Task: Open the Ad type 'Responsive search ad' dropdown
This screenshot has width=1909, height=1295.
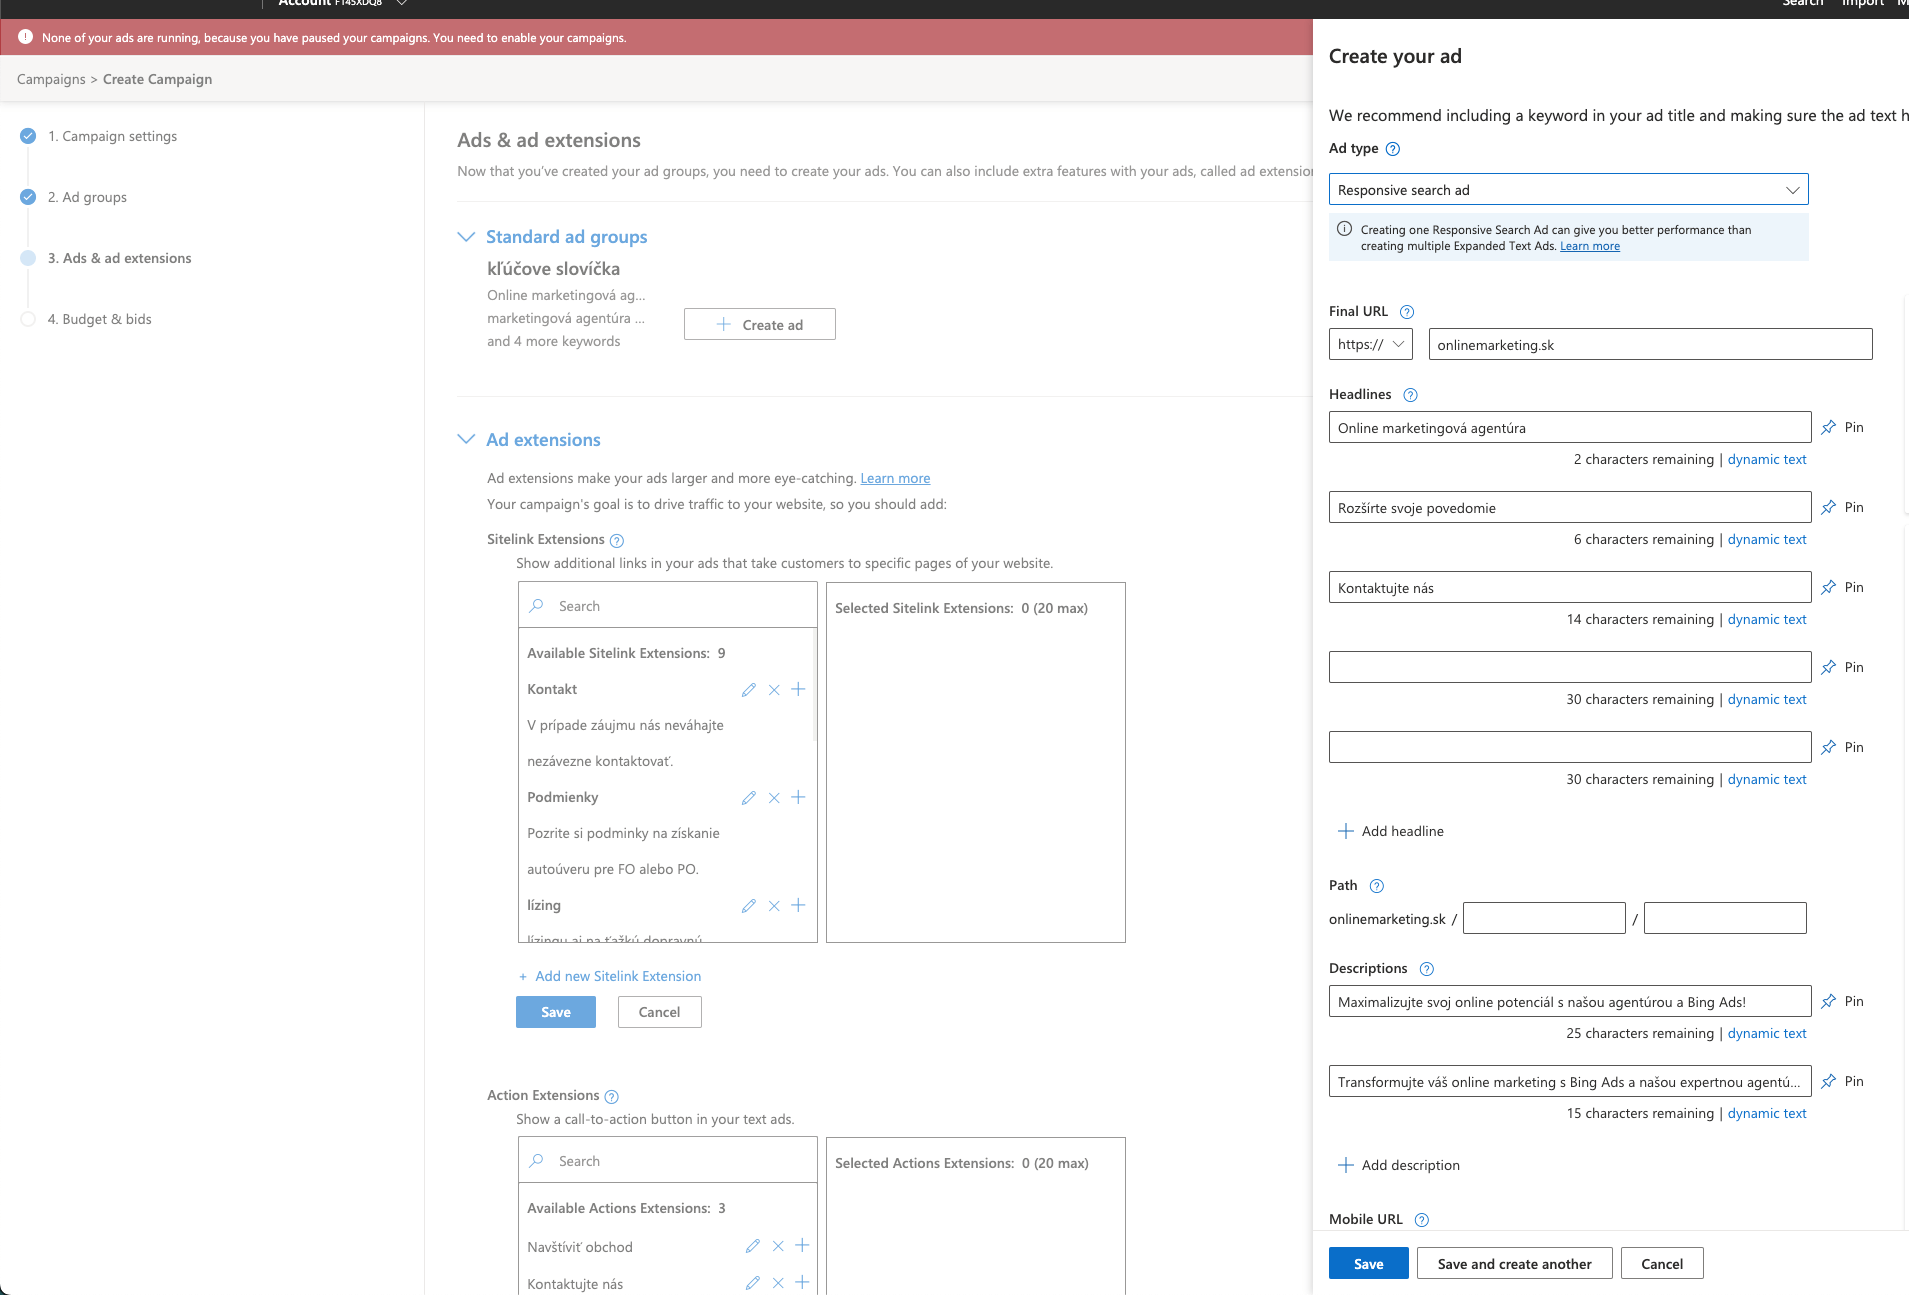Action: pos(1567,190)
